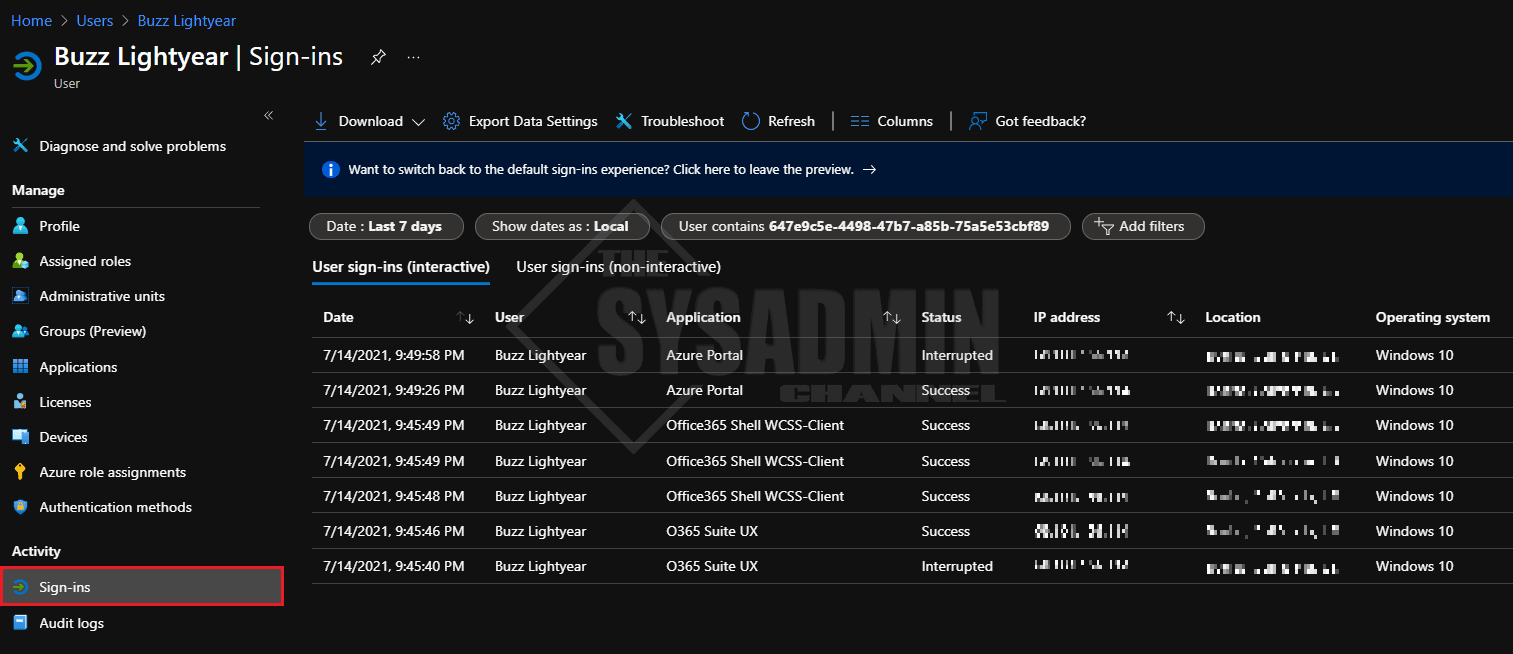Open the Show dates as Local filter
Screen dimensions: 1513x654
point(563,226)
